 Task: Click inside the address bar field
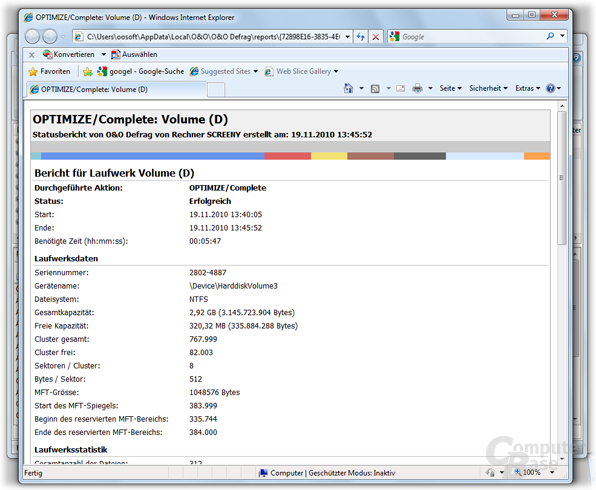click(213, 37)
